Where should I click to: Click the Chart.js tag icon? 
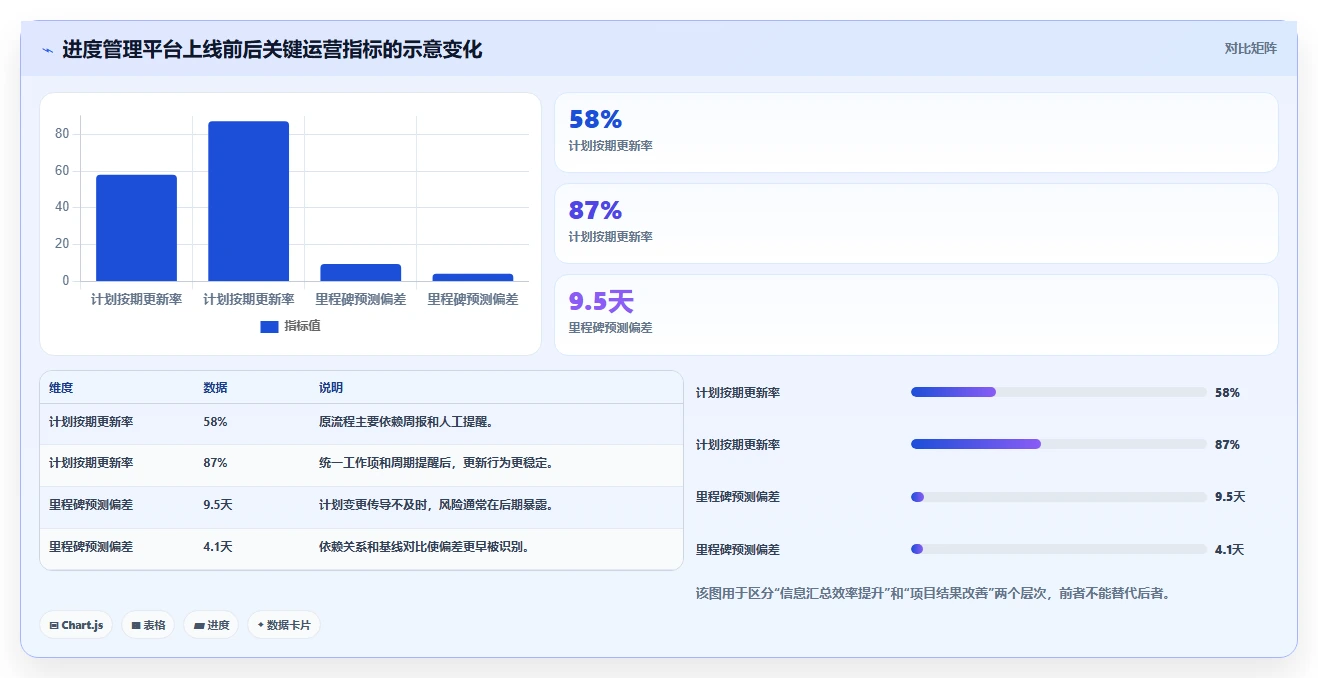[x=54, y=626]
